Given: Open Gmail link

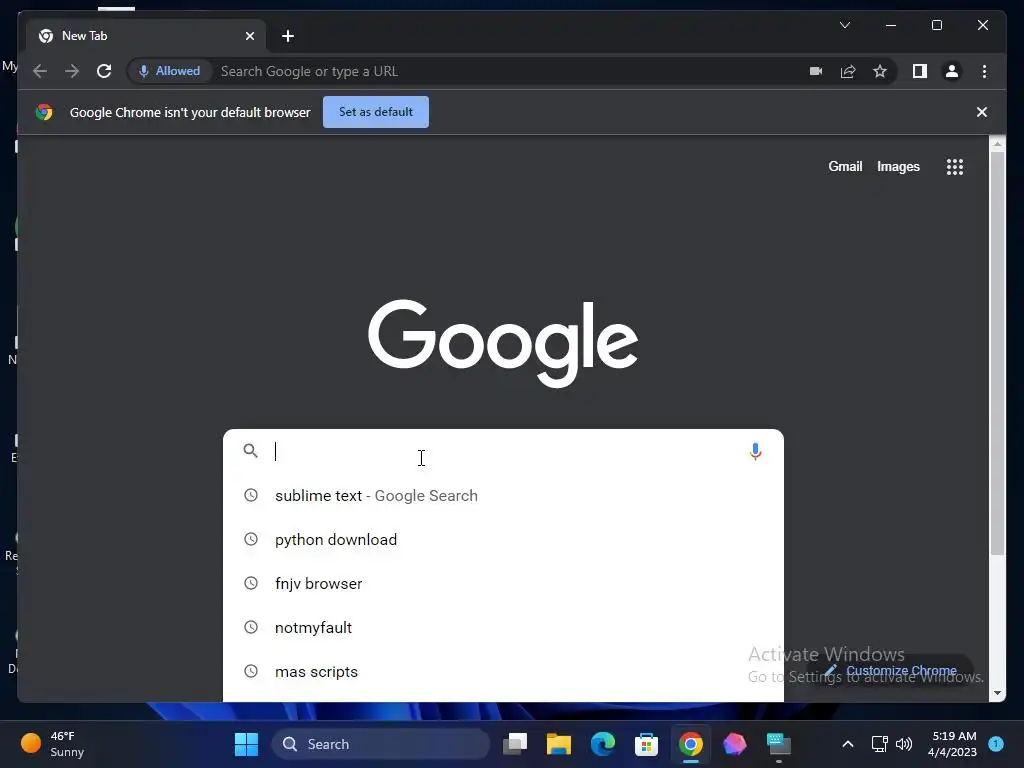Looking at the screenshot, I should 845,167.
